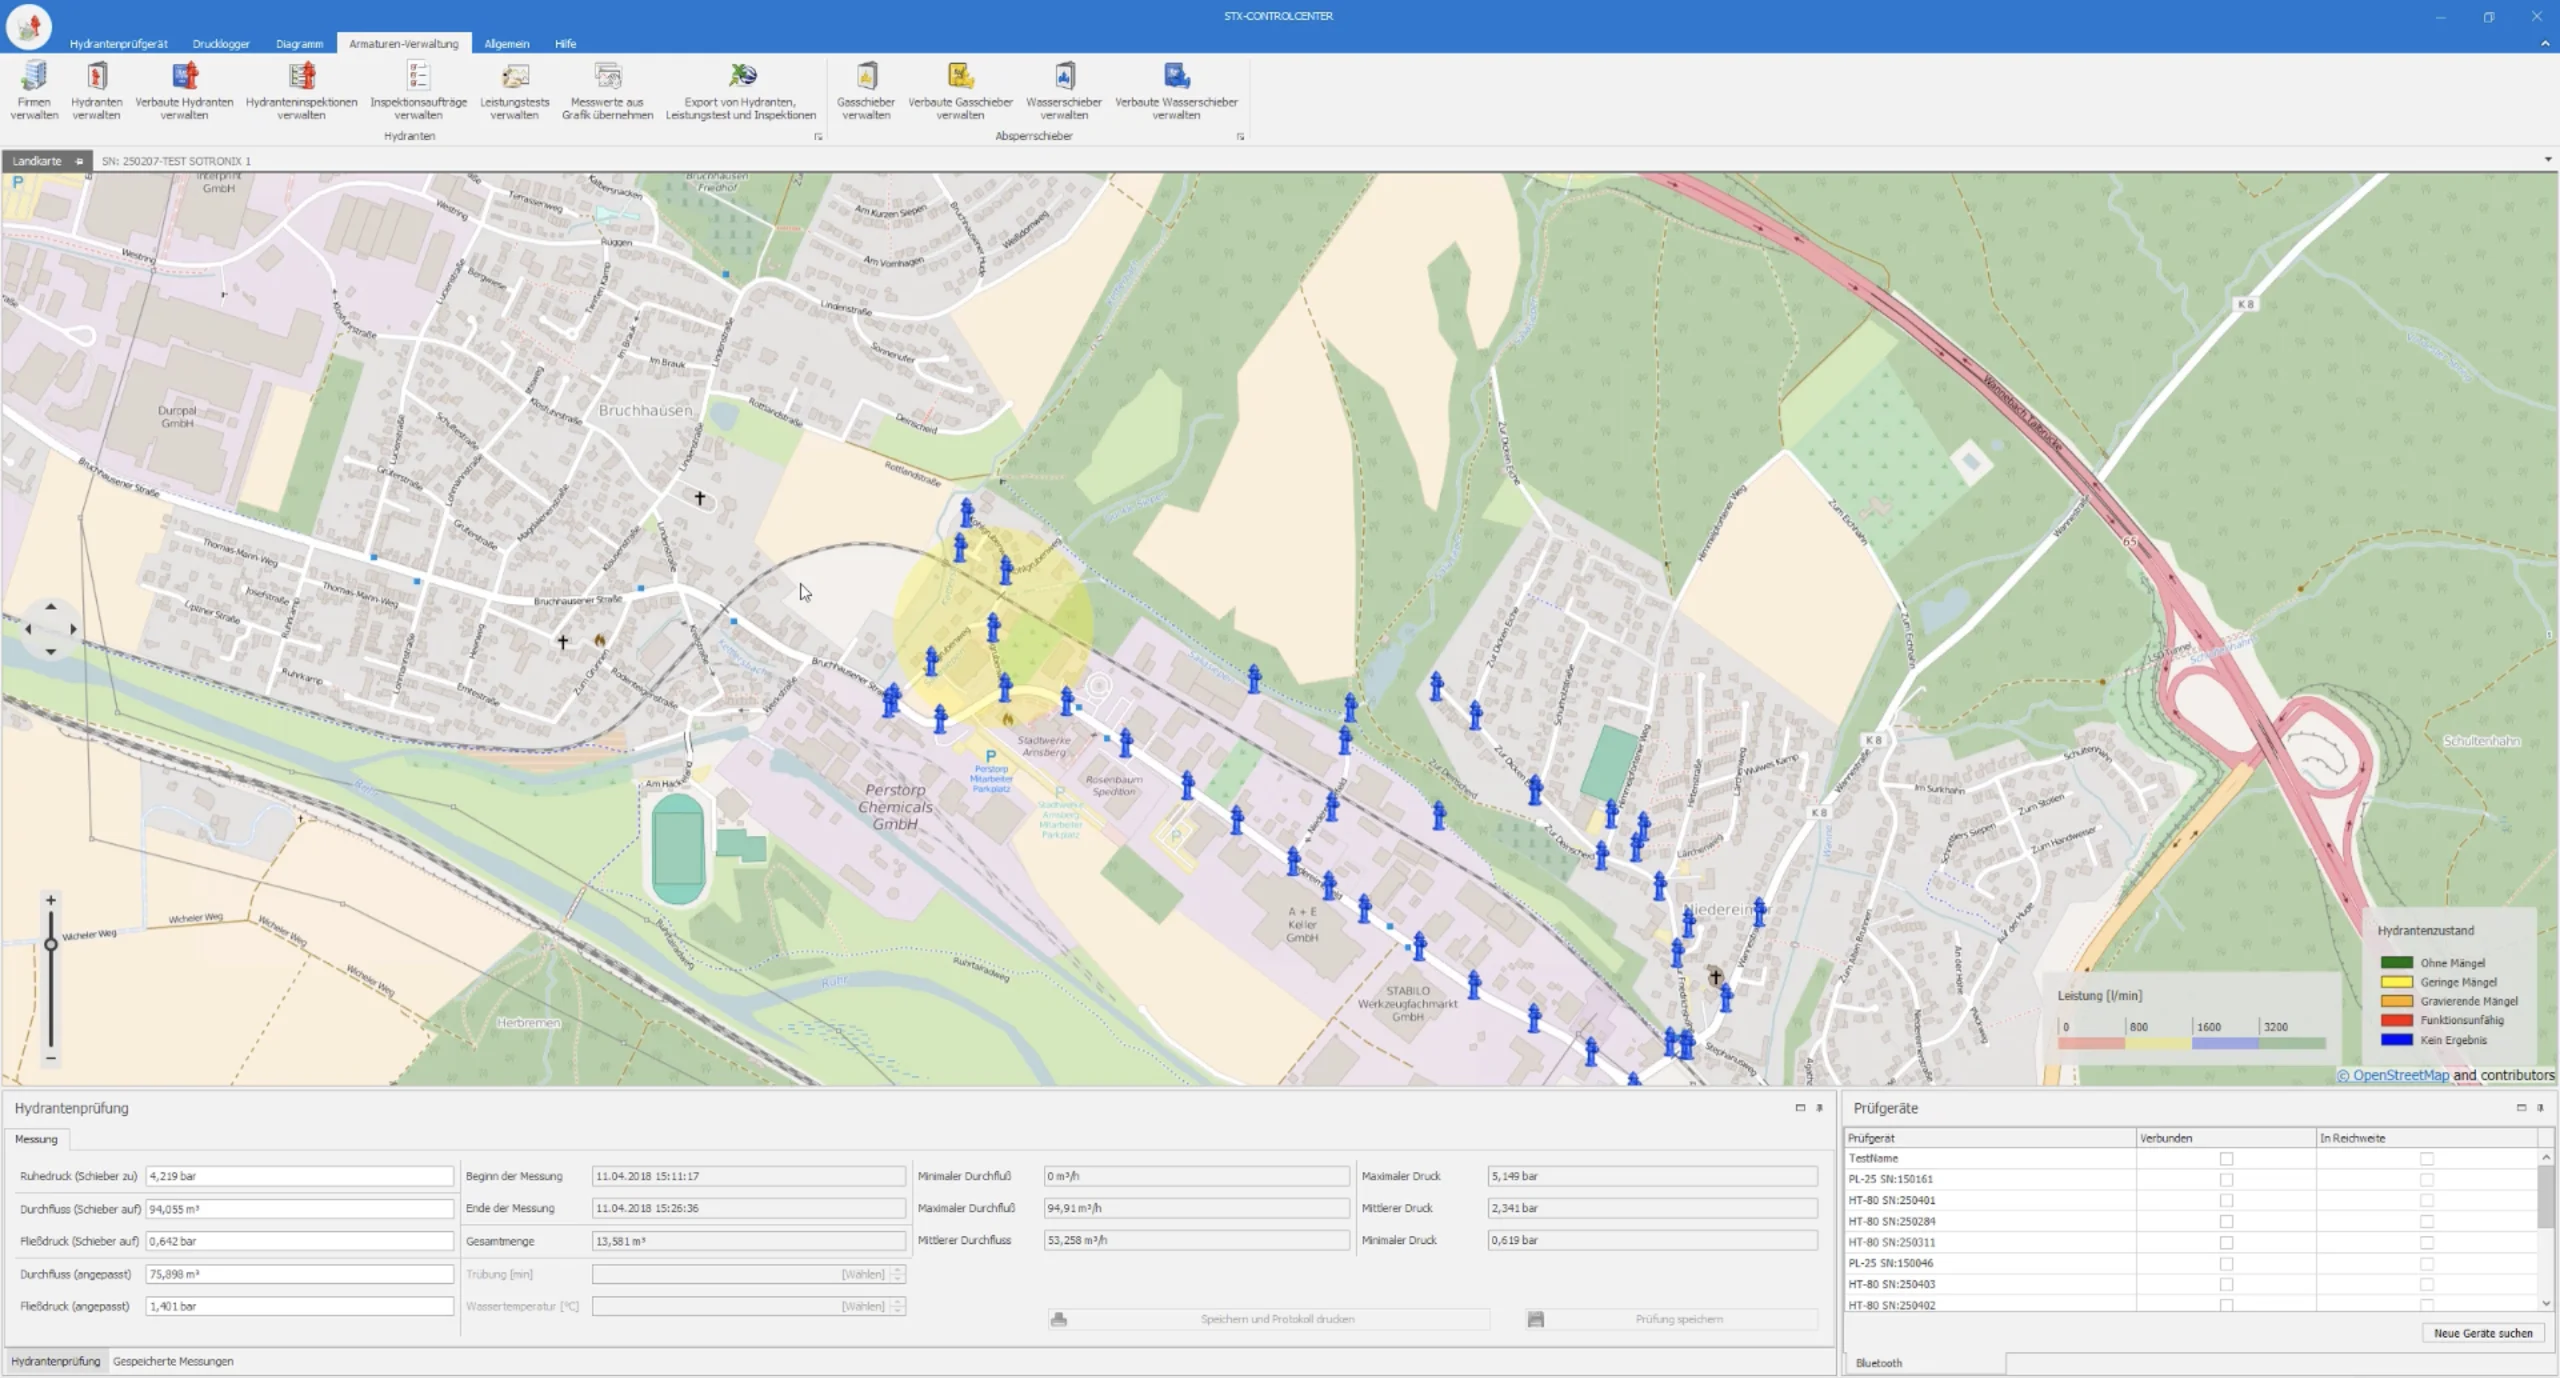Toggle In Reichweite checkbox for PL-25 SN:150046
This screenshot has height=1378, width=2560.
coord(2427,1263)
